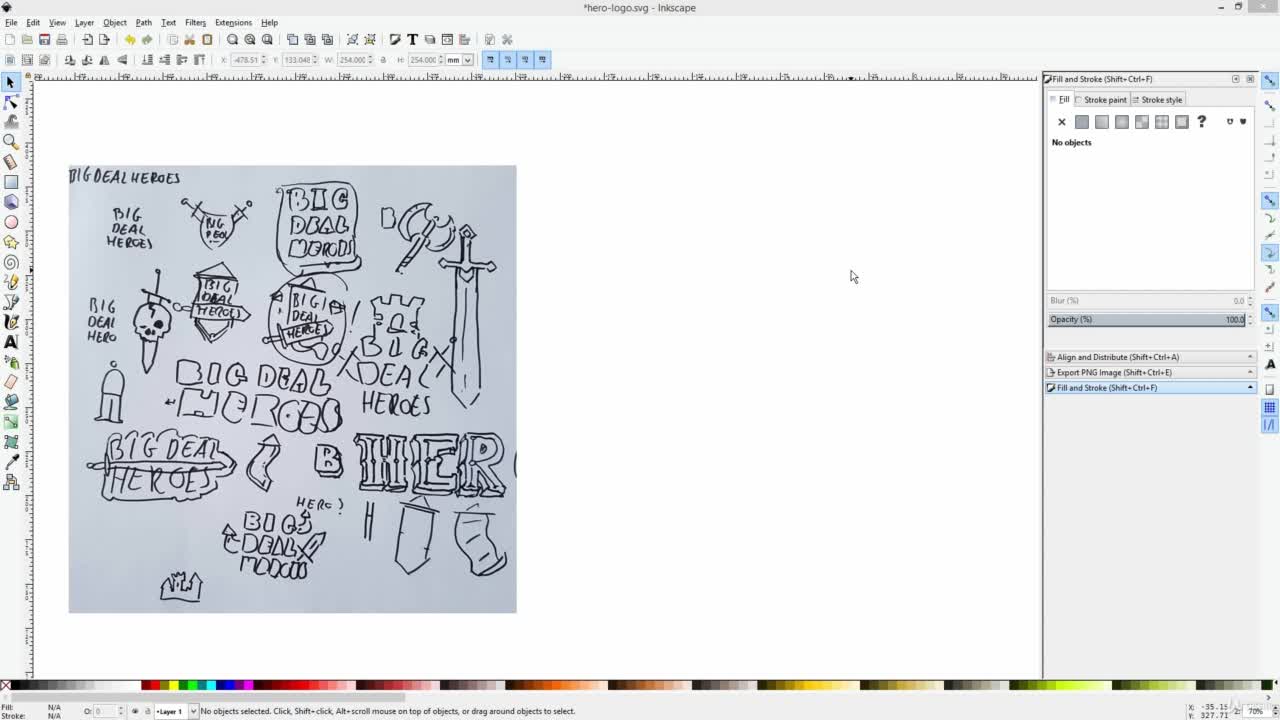Step the X position value spinner
Viewport: 1280px width, 720px height.
click(264, 60)
